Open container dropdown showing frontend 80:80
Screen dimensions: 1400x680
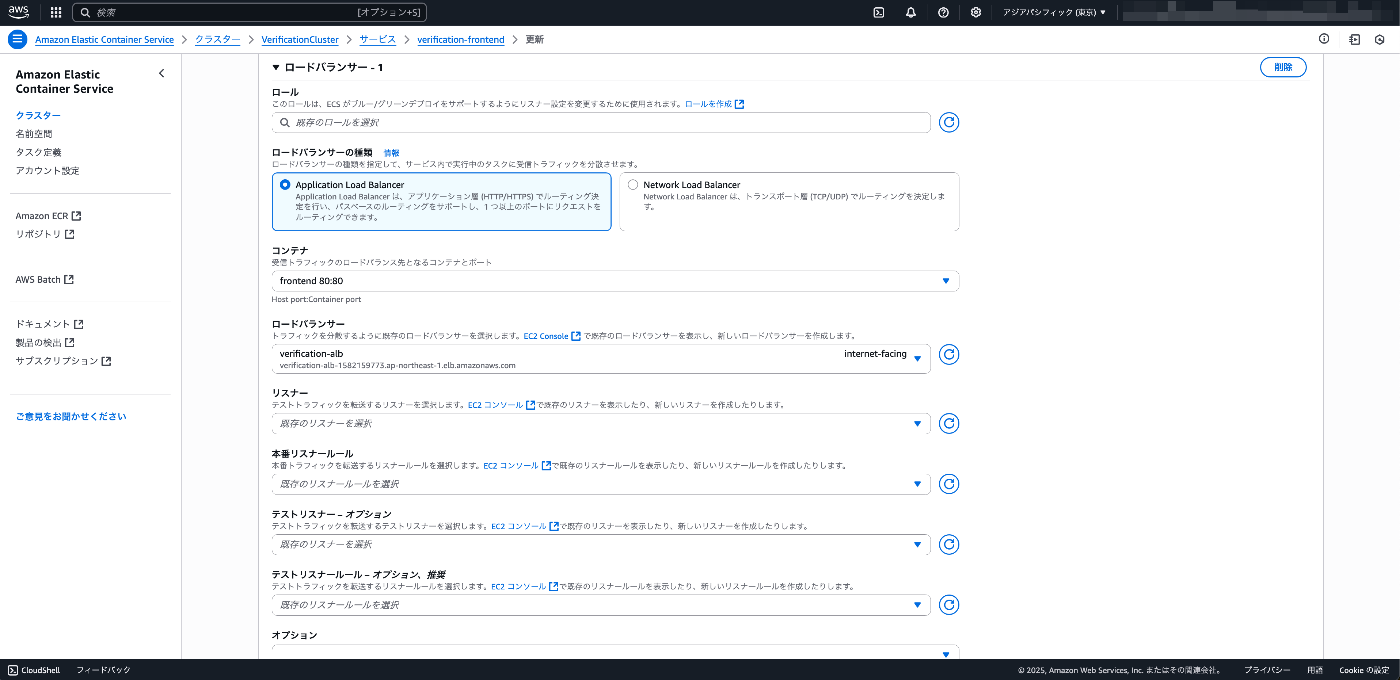[x=615, y=281]
